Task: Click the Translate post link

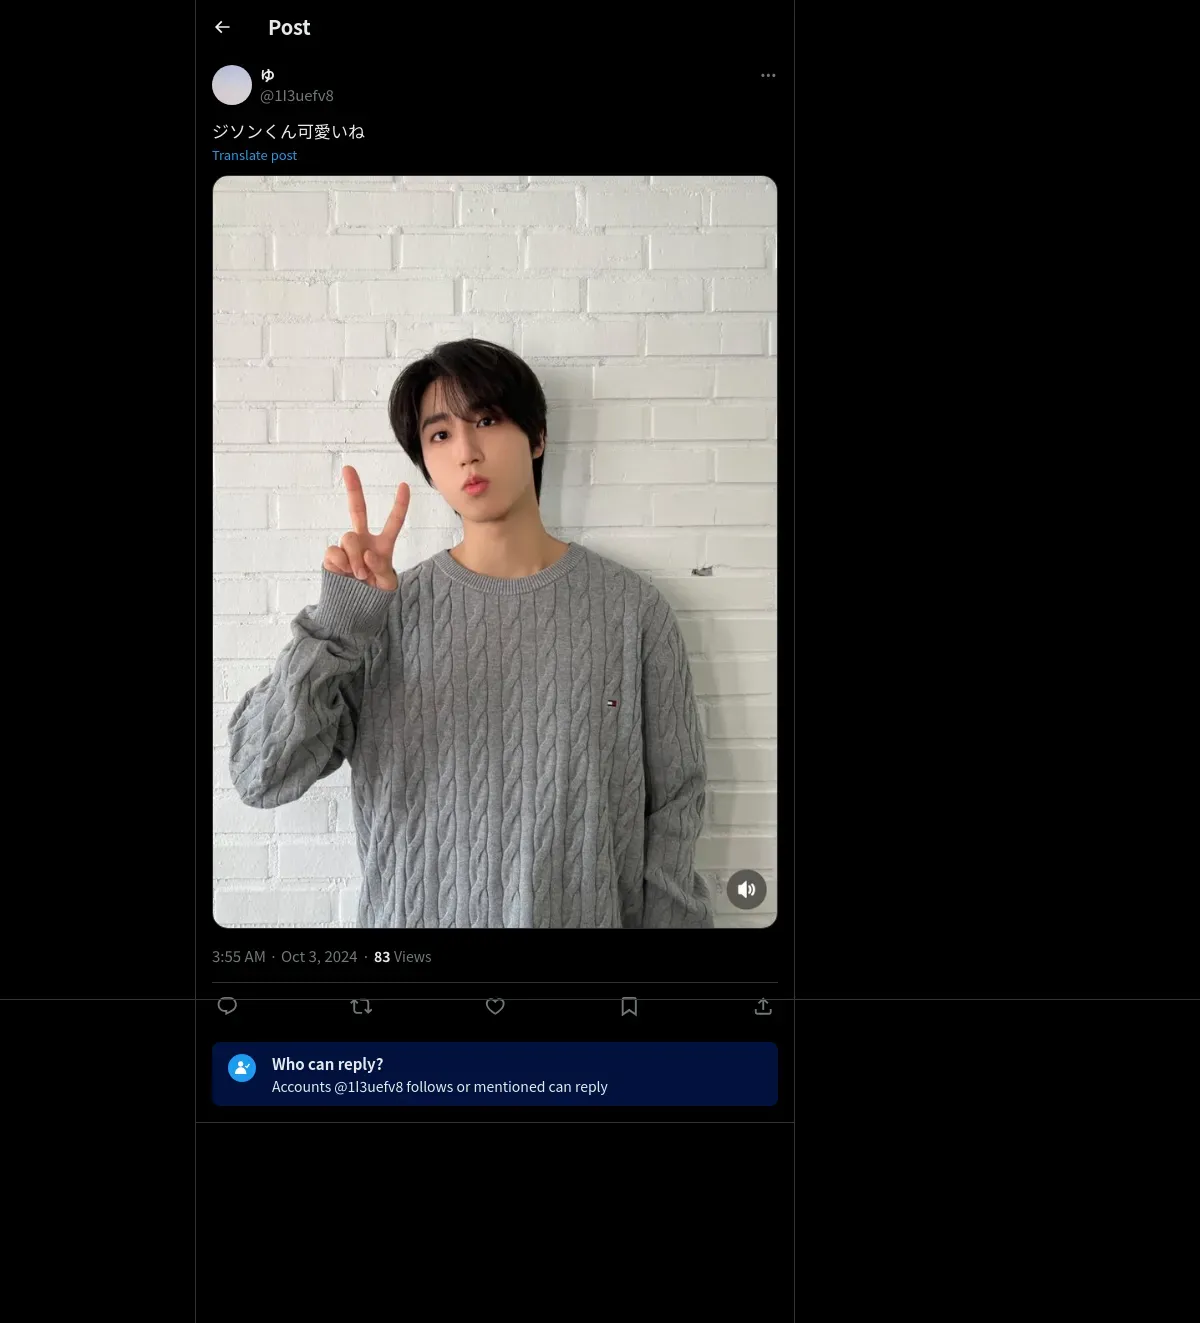Action: click(x=254, y=155)
